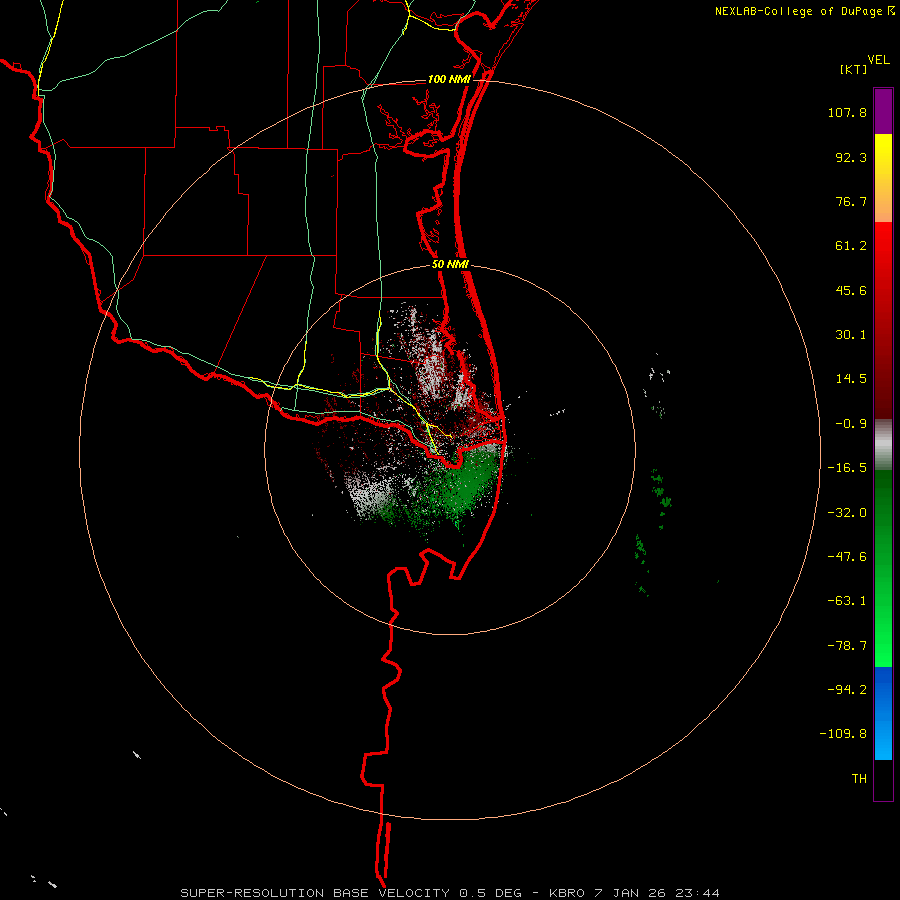This screenshot has width=900, height=900.
Task: Click the -94.2 value on velocity scale
Action: click(x=847, y=690)
